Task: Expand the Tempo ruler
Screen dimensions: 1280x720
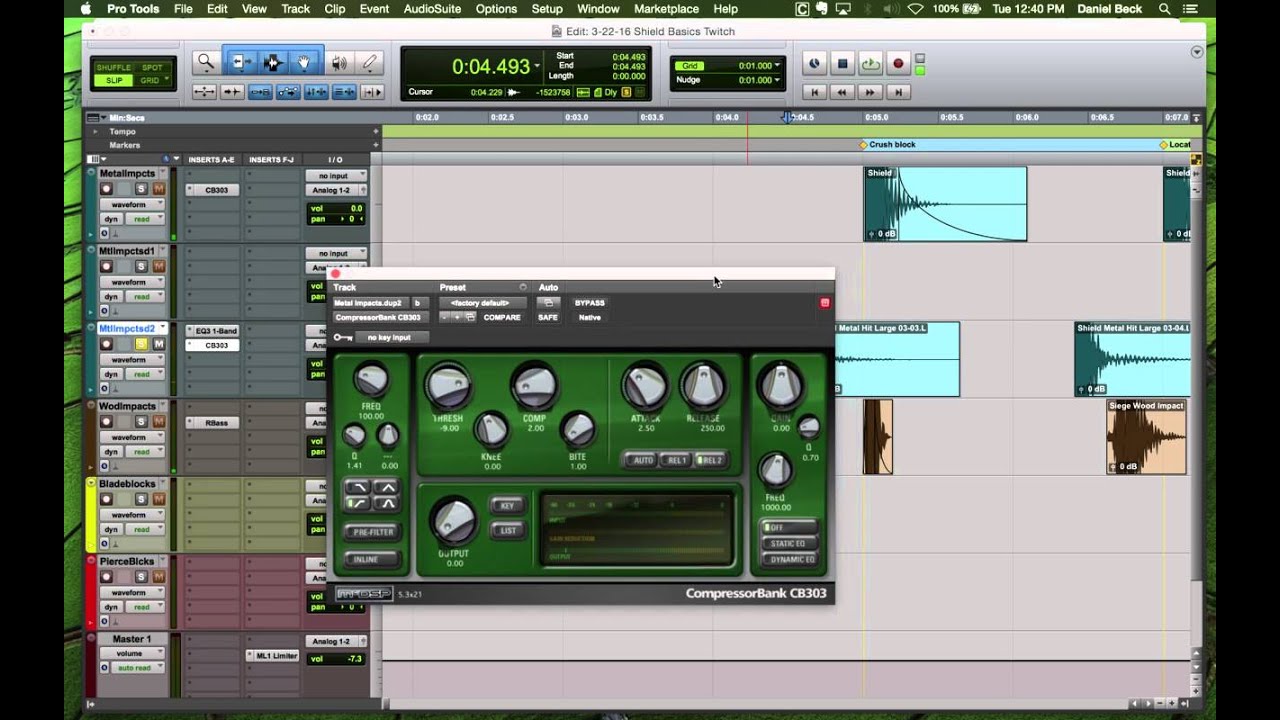Action: click(96, 131)
